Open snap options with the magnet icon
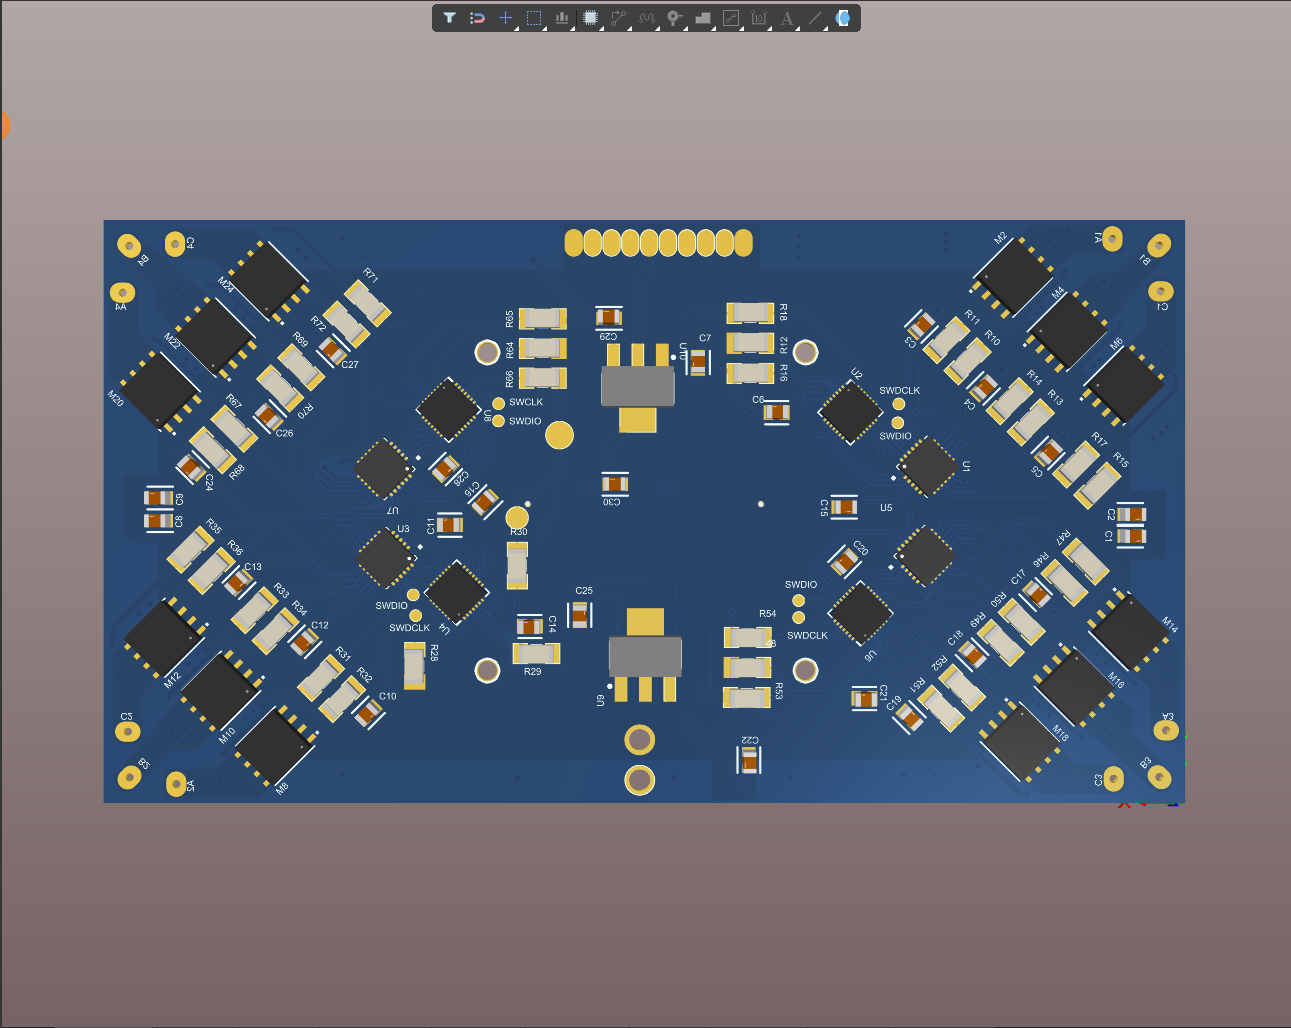The width and height of the screenshot is (1291, 1028). pyautogui.click(x=478, y=18)
